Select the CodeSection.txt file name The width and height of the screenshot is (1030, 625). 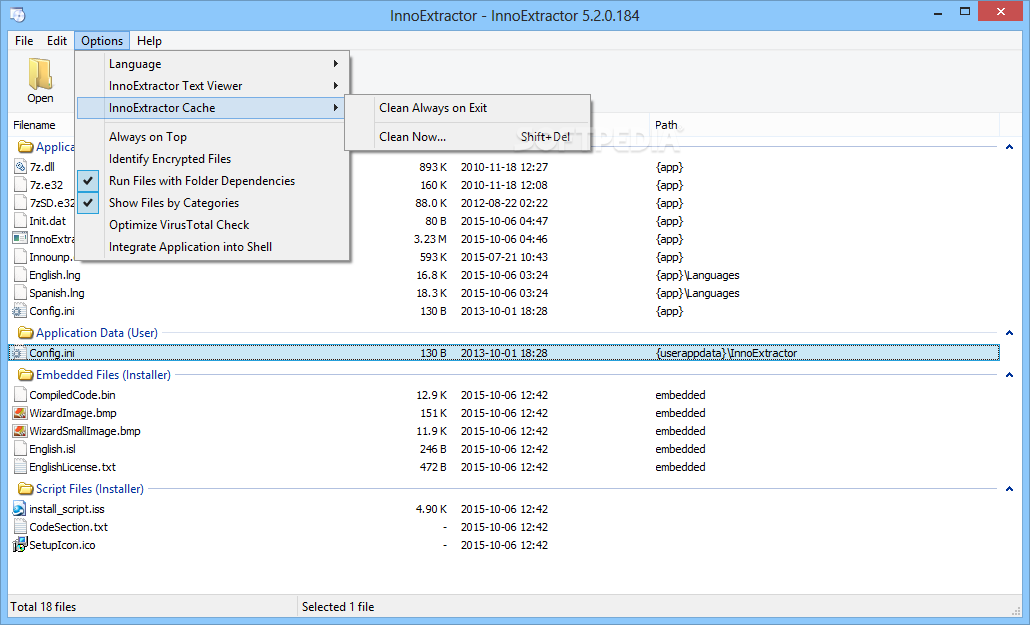pos(68,527)
